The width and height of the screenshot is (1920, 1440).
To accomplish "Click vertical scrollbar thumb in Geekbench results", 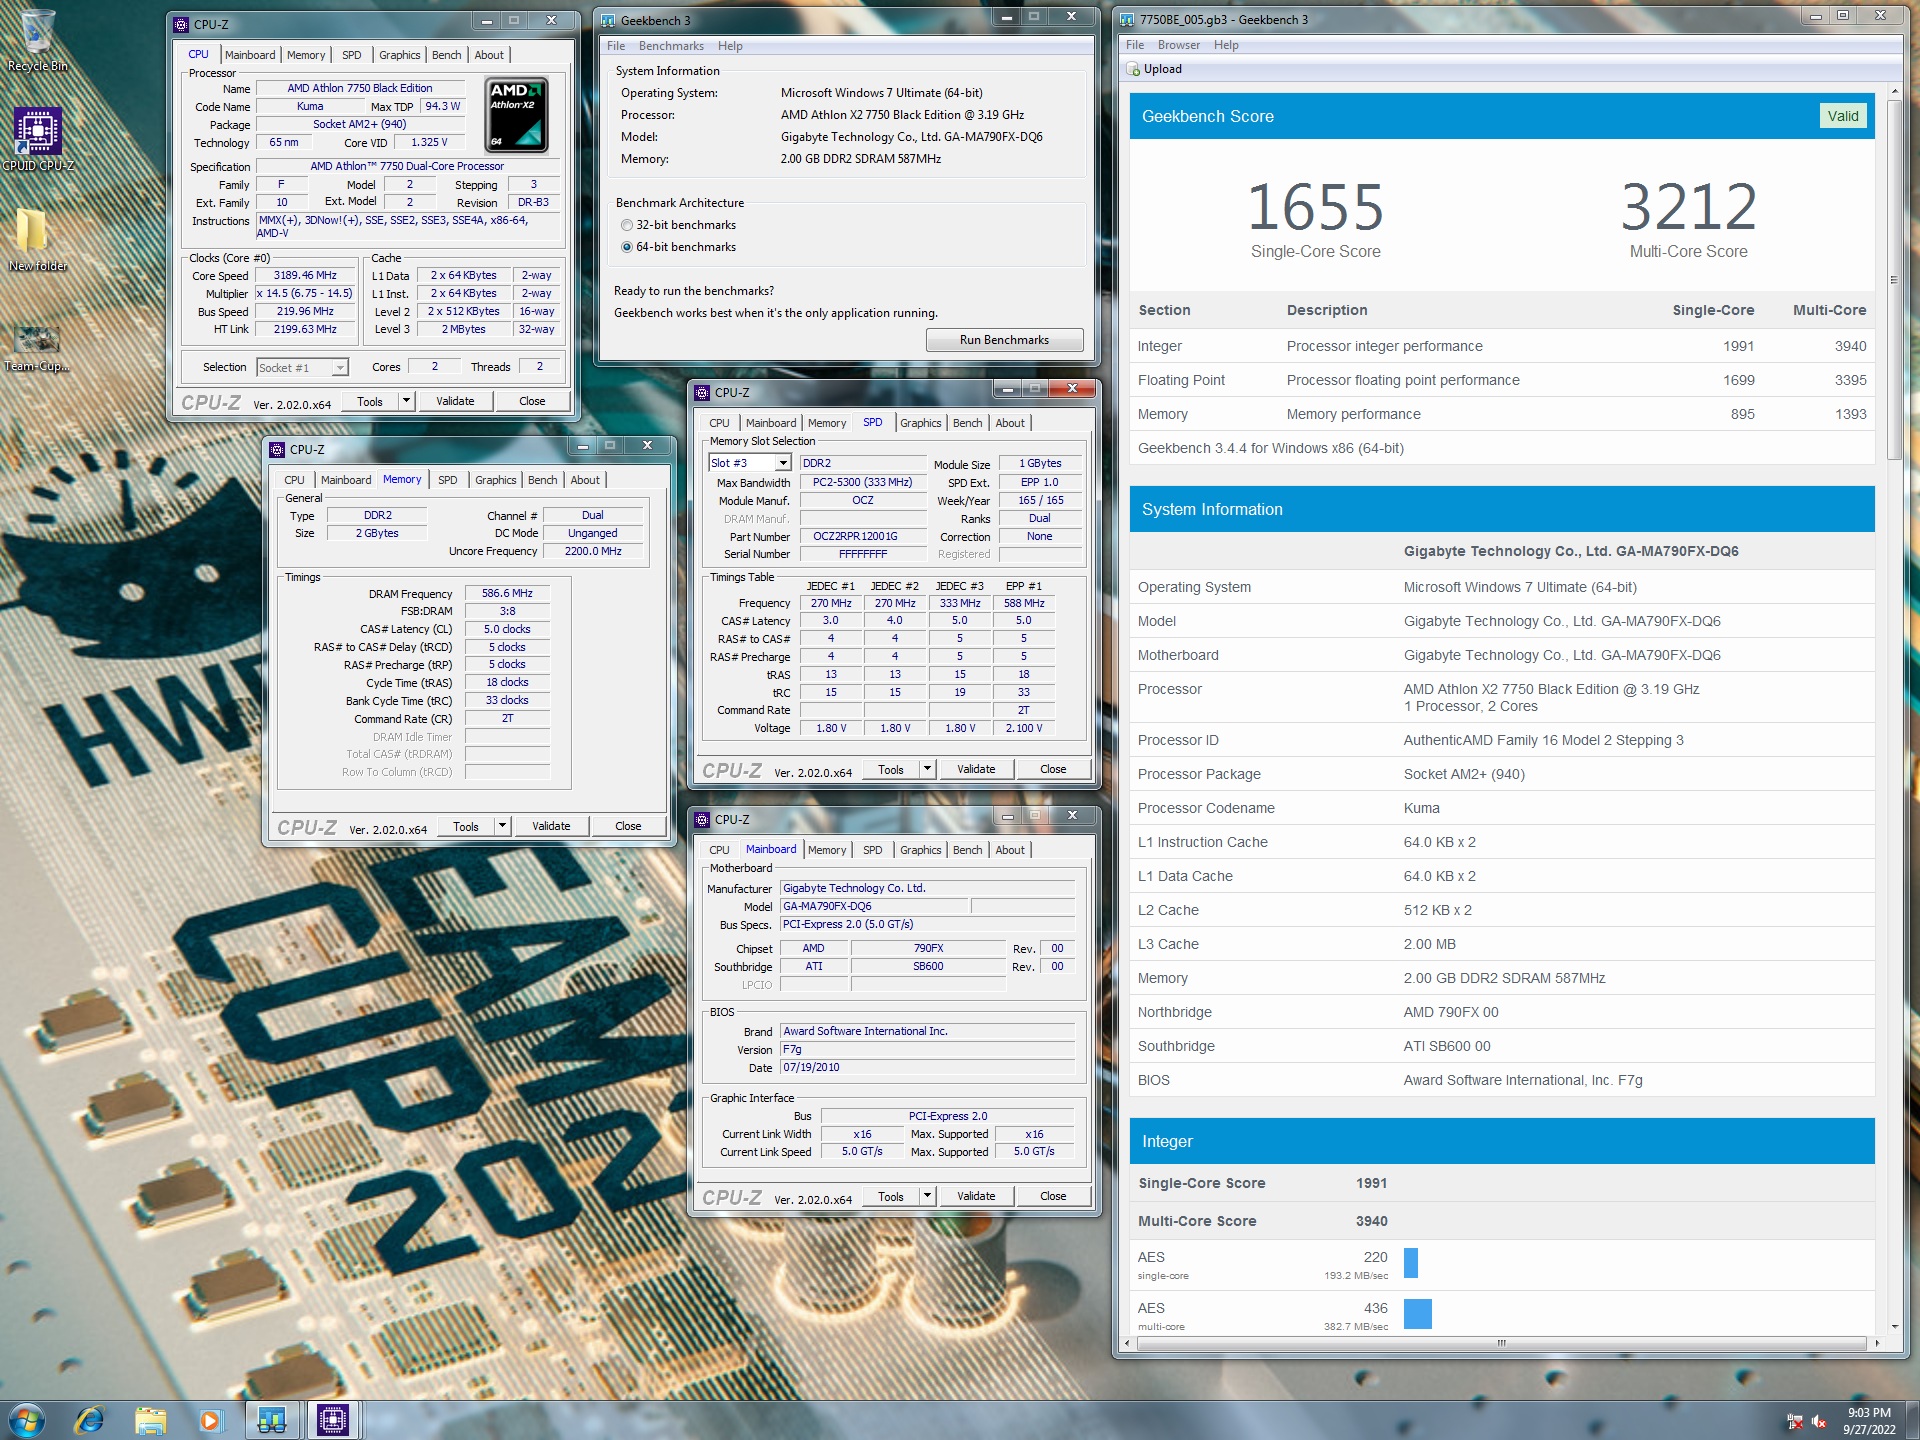I will 1893,280.
